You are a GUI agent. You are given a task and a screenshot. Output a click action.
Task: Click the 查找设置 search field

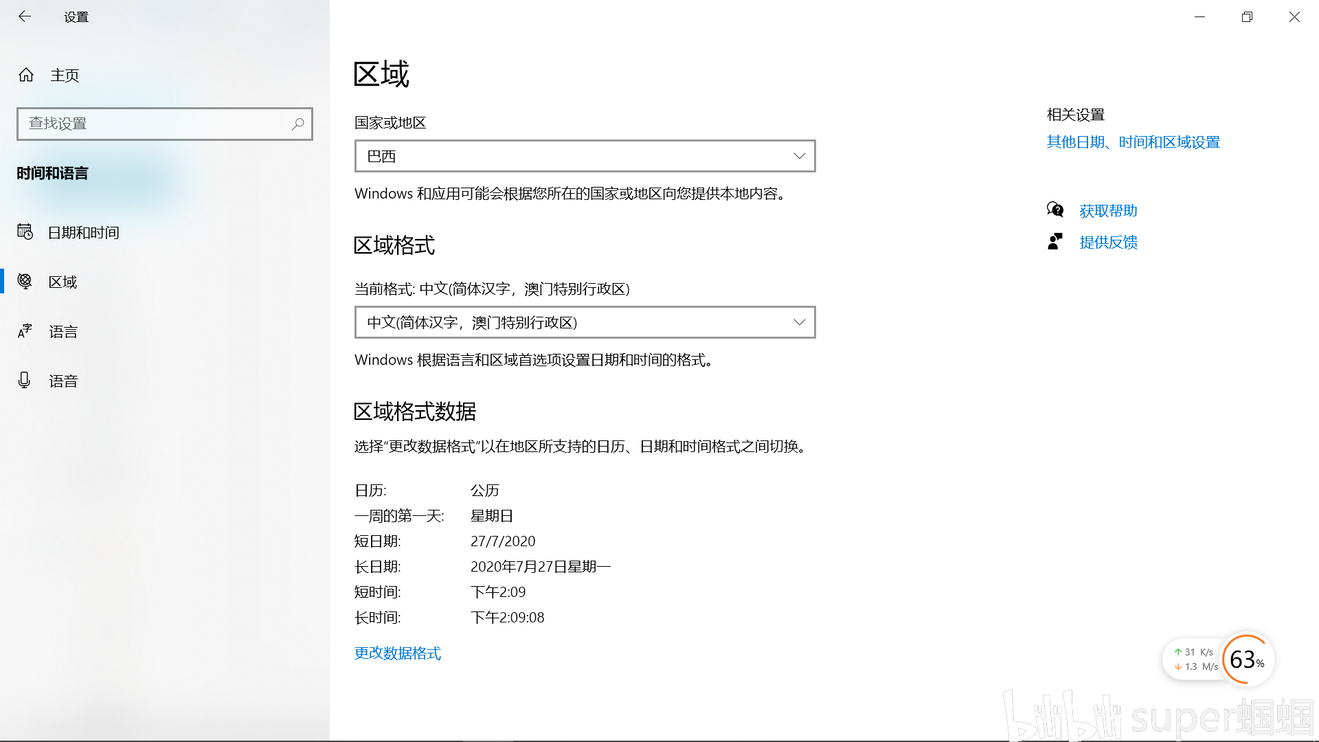coord(165,124)
